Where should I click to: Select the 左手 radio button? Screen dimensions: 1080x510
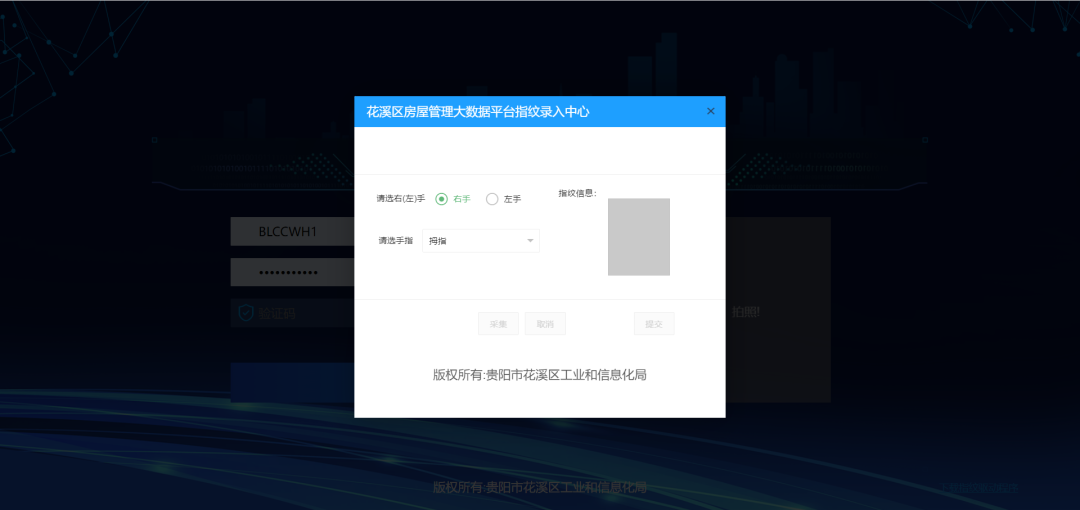pos(492,199)
